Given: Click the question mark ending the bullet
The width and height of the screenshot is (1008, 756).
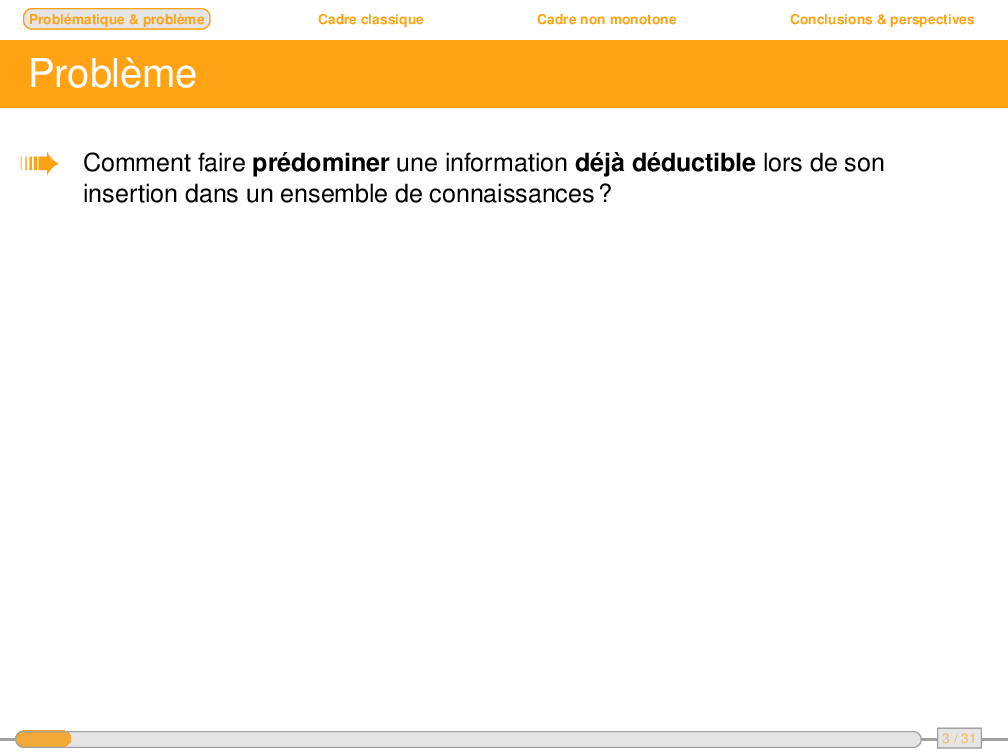Looking at the screenshot, I should [x=604, y=194].
